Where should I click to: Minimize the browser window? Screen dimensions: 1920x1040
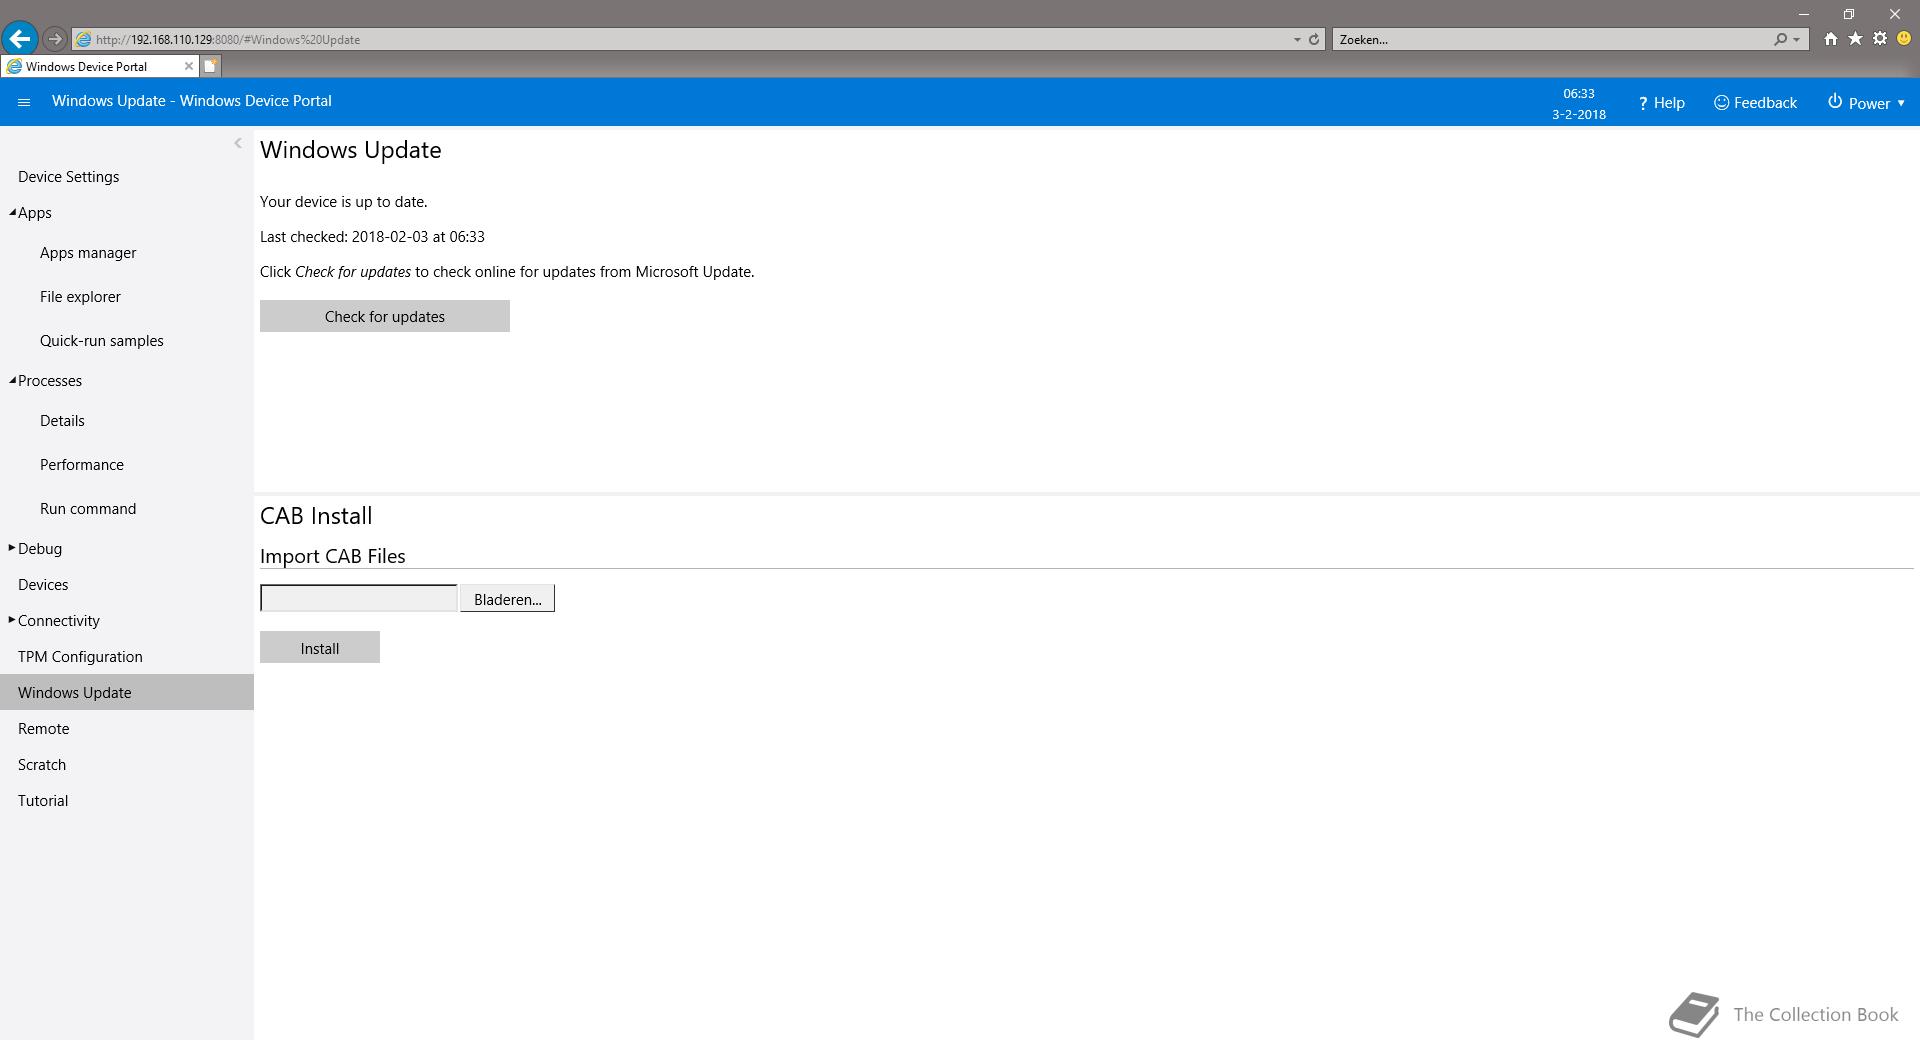(1804, 14)
